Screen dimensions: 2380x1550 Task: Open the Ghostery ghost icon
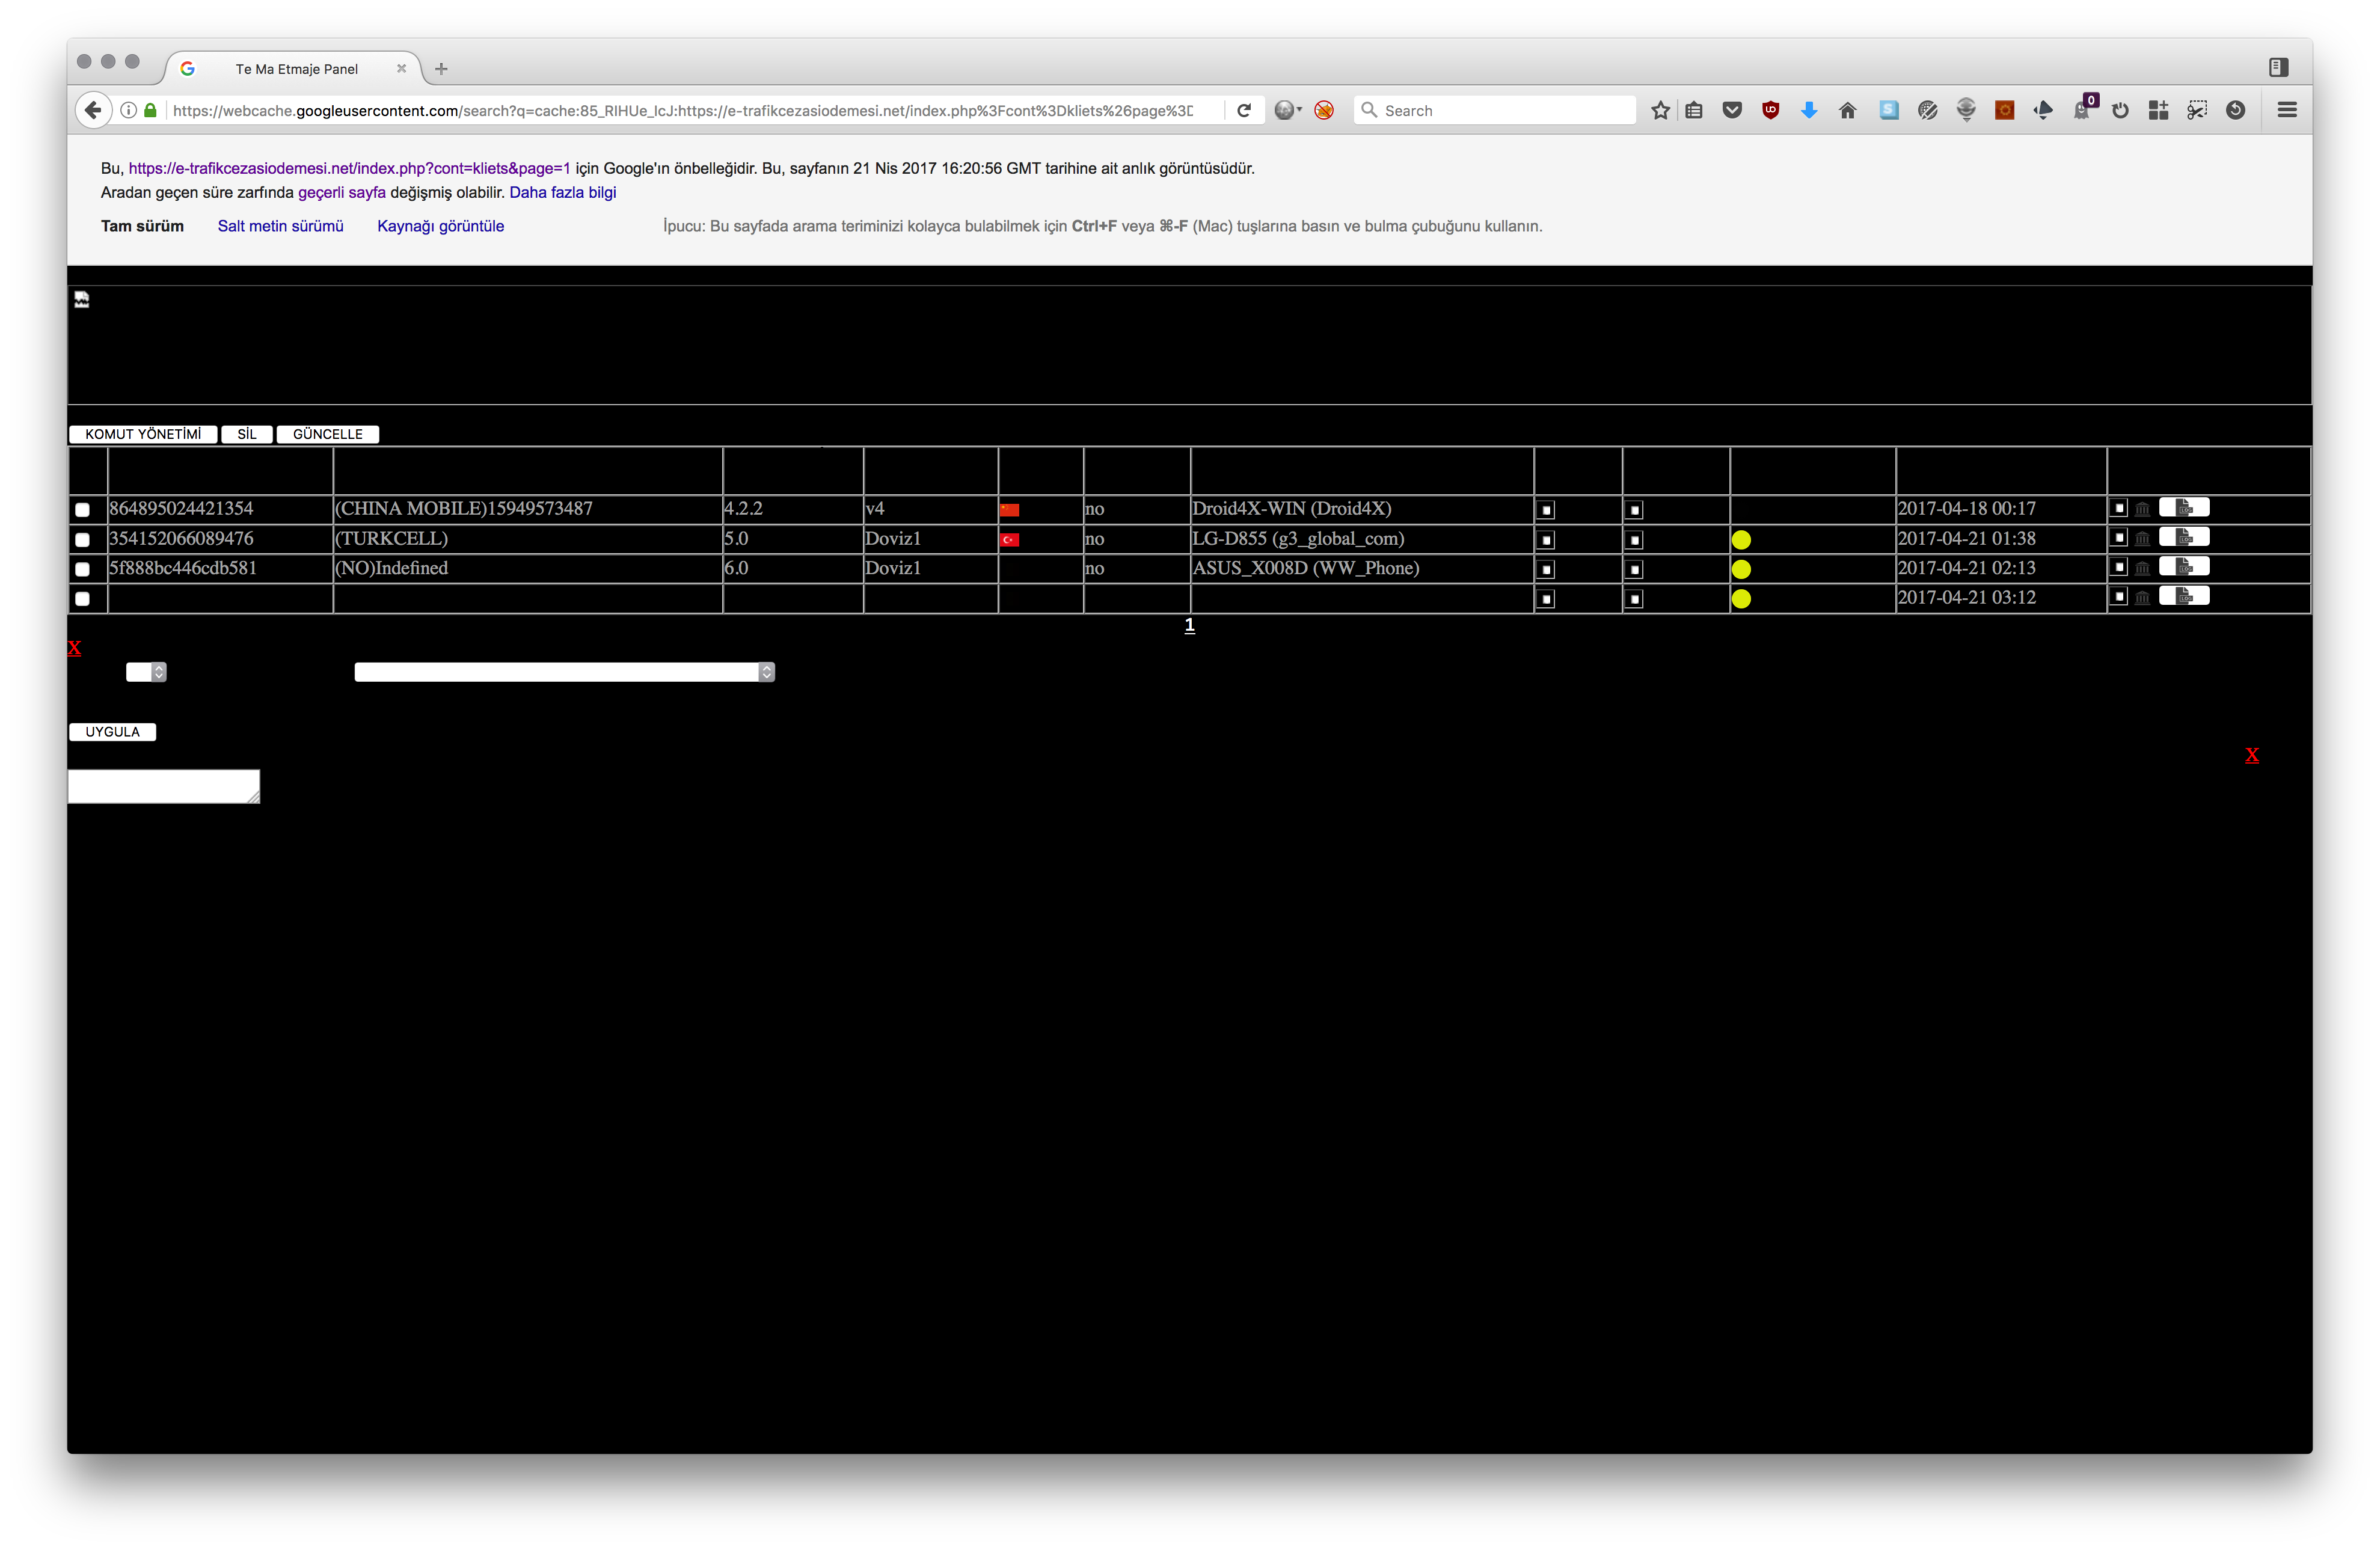click(2081, 110)
